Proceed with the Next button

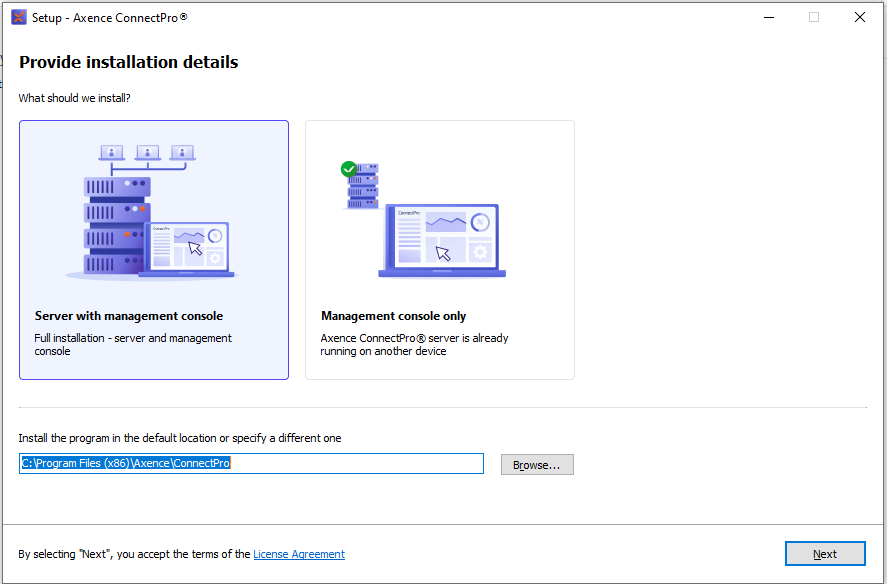[824, 554]
